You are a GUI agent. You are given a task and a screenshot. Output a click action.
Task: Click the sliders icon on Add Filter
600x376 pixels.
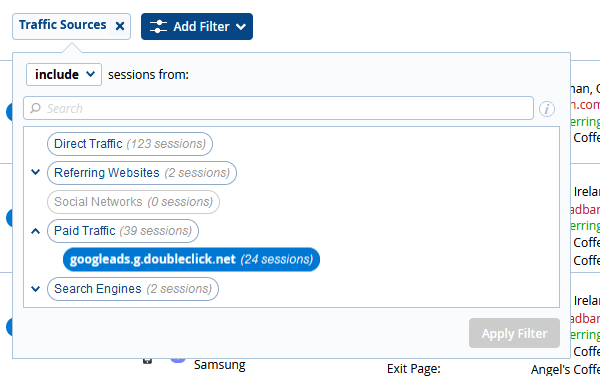158,26
